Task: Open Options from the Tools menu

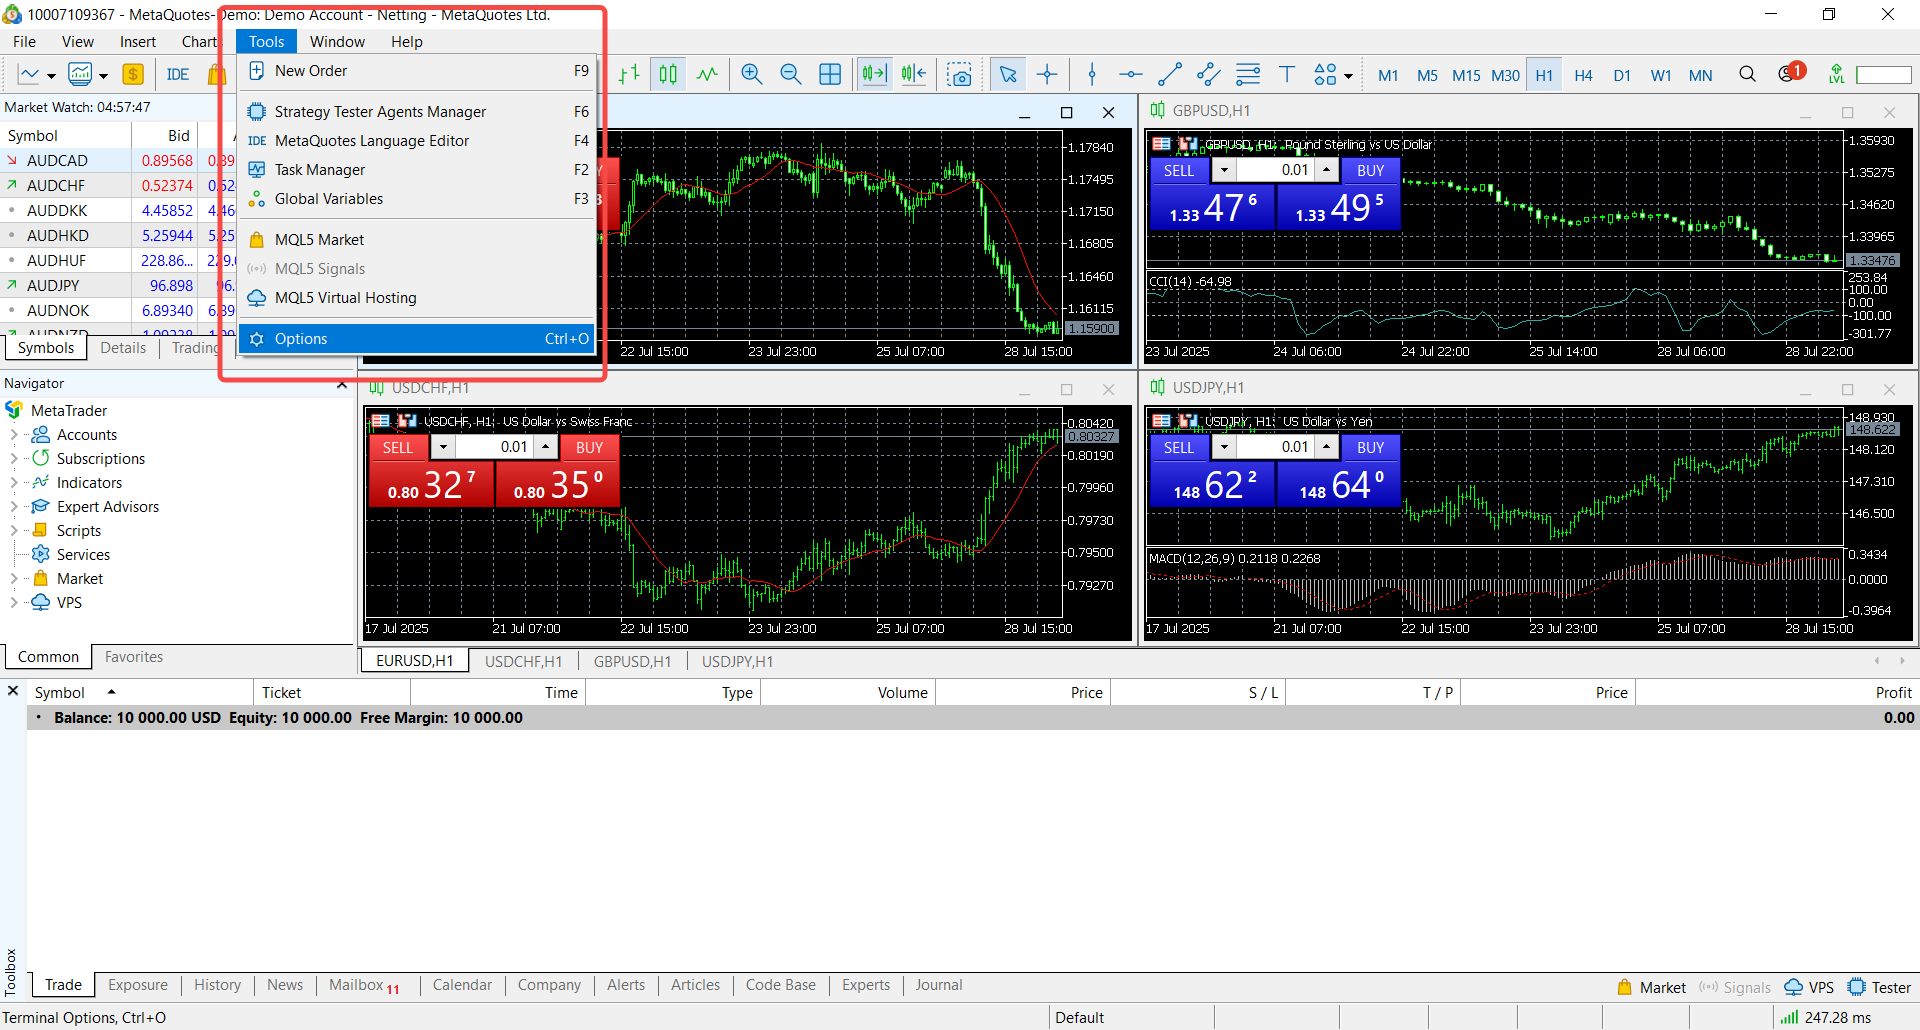Action: (x=301, y=339)
